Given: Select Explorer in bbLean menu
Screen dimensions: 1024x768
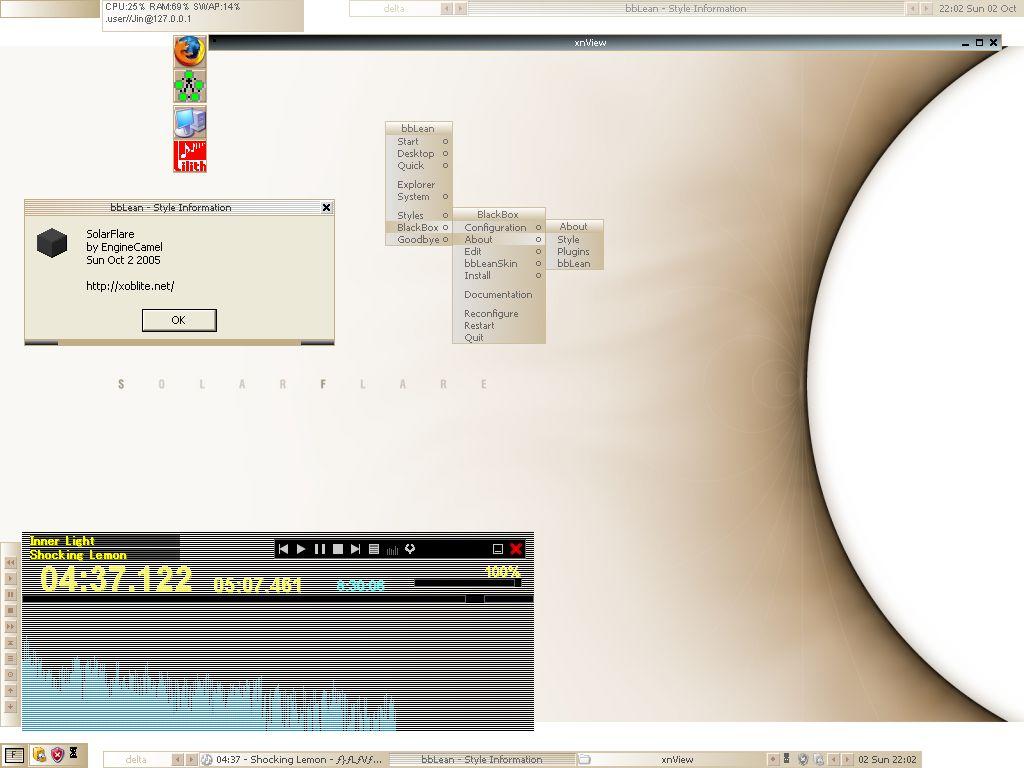Looking at the screenshot, I should (x=419, y=185).
